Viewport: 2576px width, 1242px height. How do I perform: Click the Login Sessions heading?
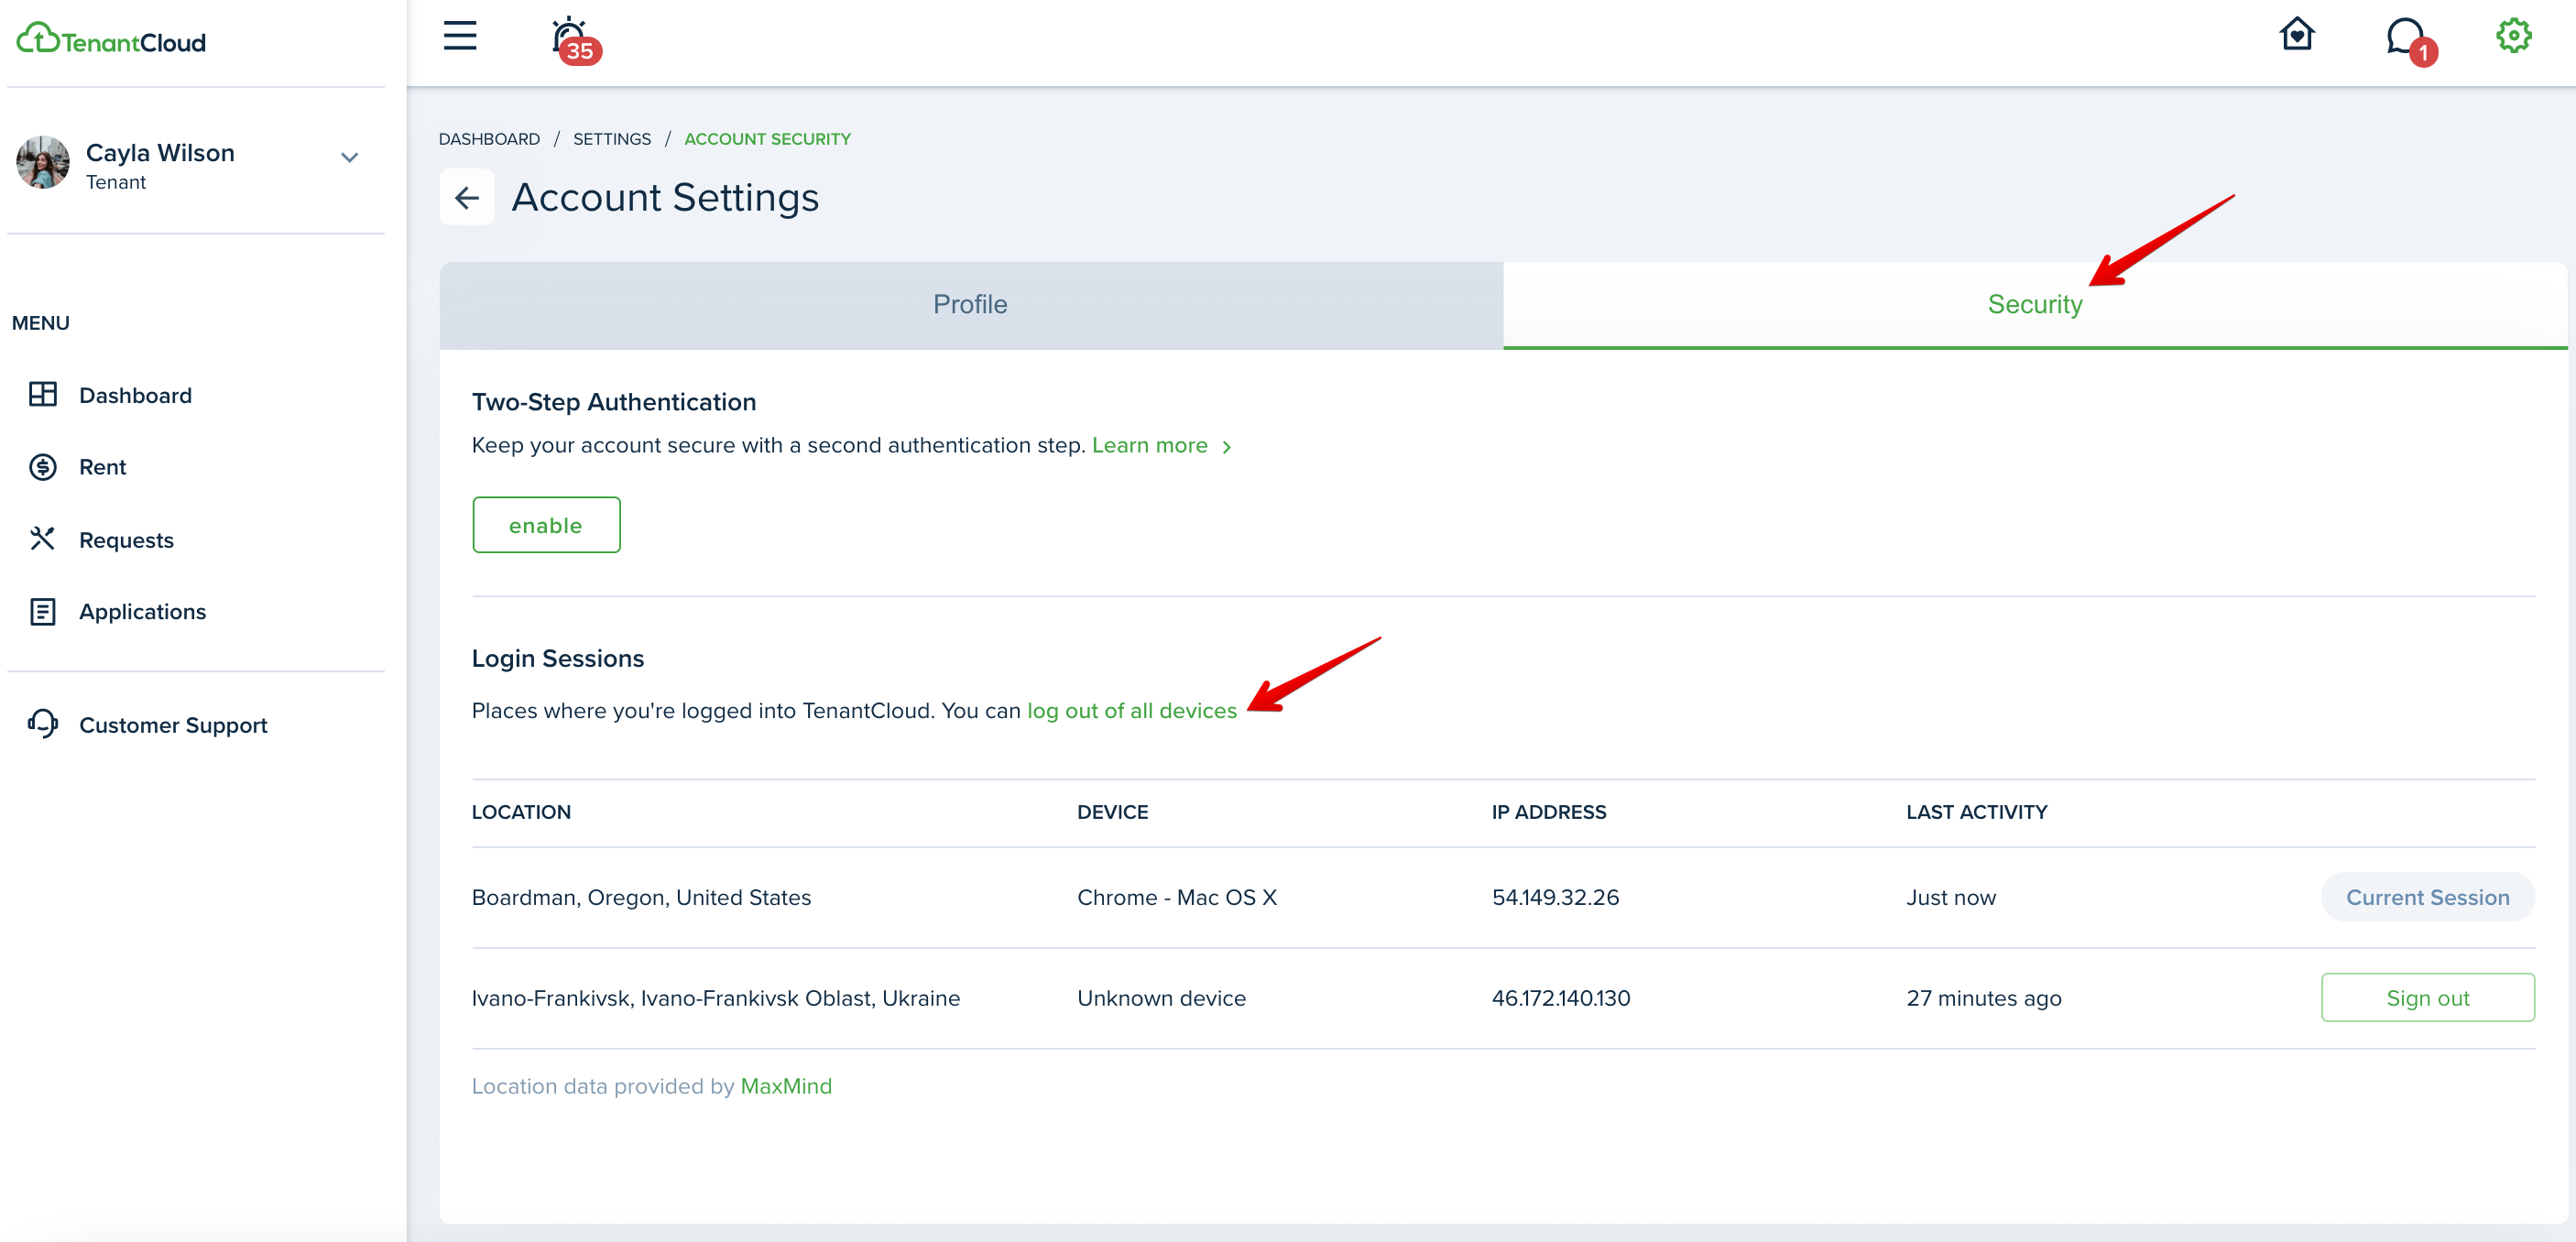pyautogui.click(x=558, y=658)
